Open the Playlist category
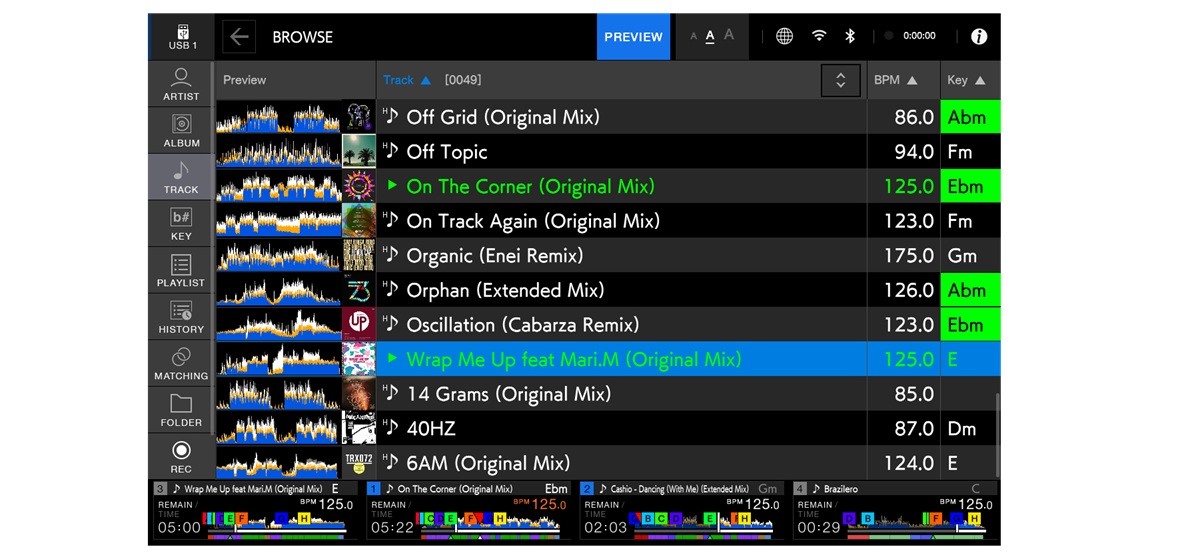This screenshot has height=553, width=1200. click(181, 270)
